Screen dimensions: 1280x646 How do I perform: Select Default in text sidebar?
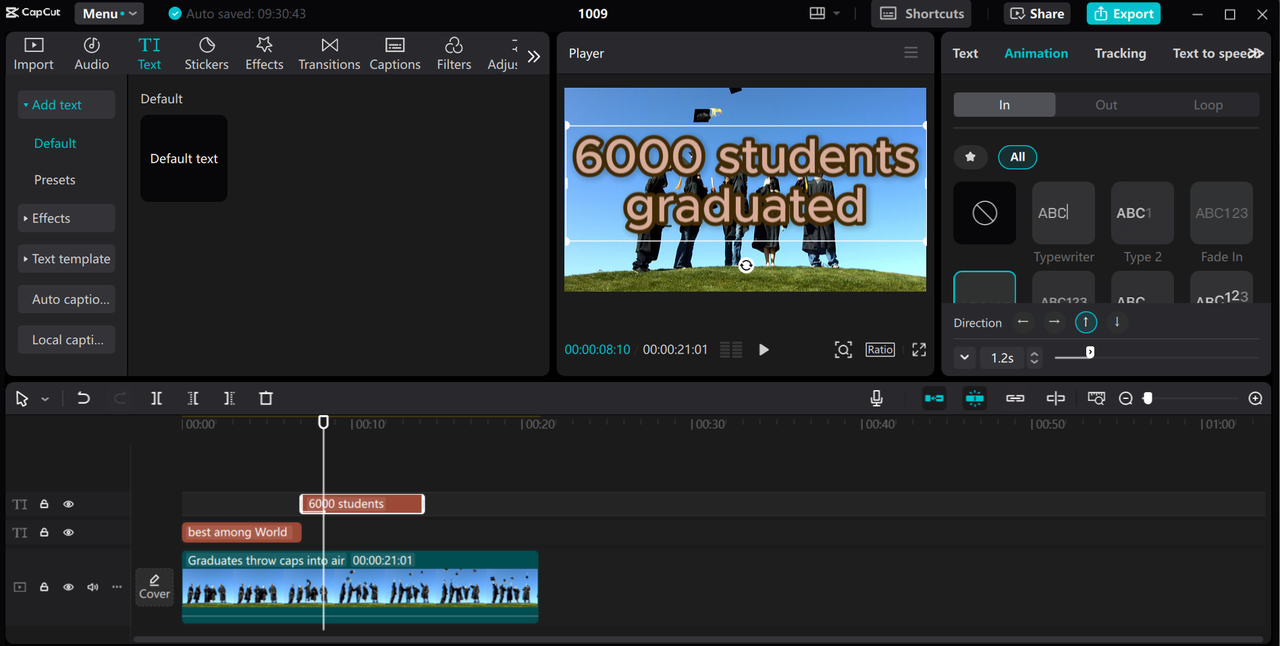pyautogui.click(x=55, y=143)
